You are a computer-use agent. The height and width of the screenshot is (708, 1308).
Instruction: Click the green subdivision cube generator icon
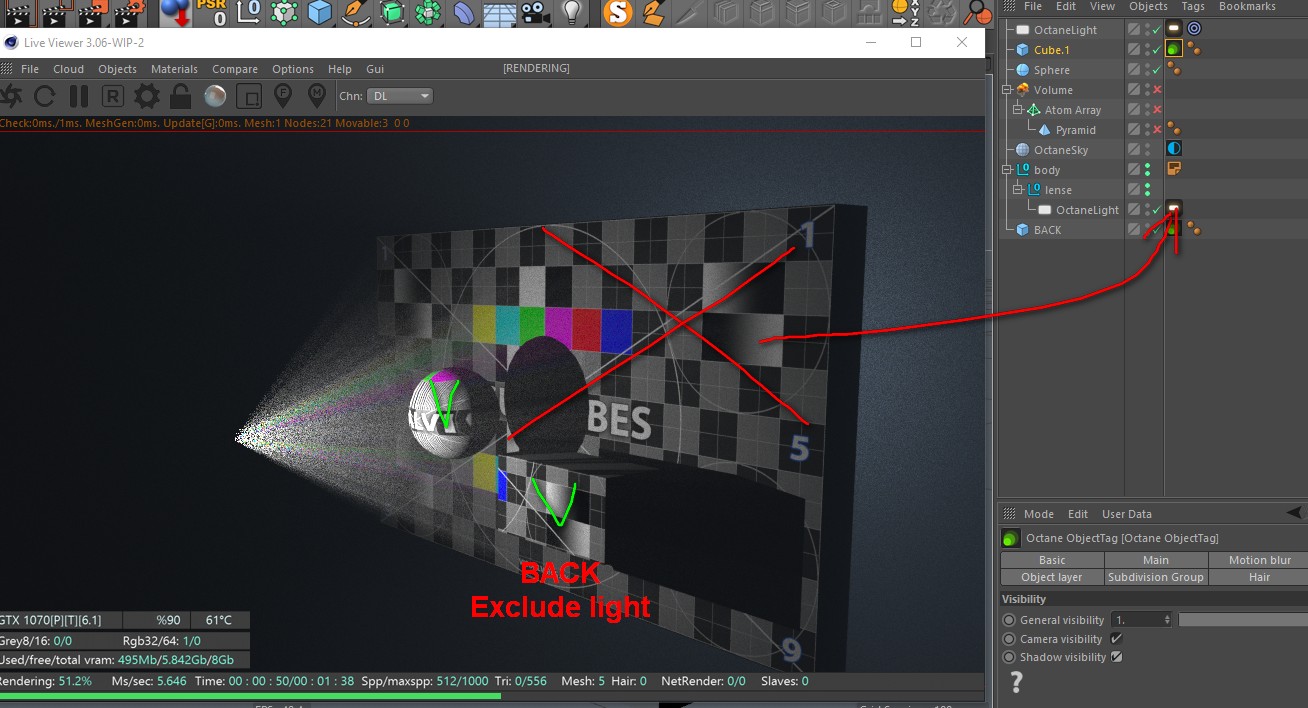(x=393, y=12)
